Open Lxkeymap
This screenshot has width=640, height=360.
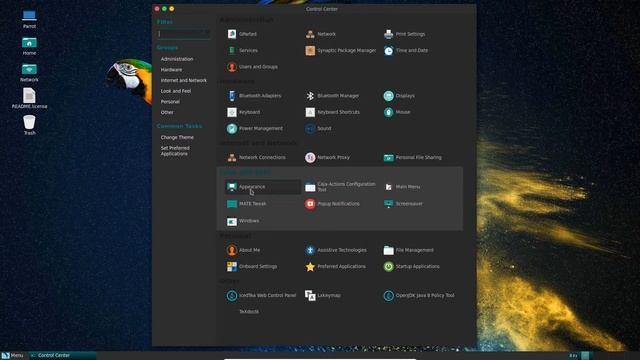tap(322, 295)
